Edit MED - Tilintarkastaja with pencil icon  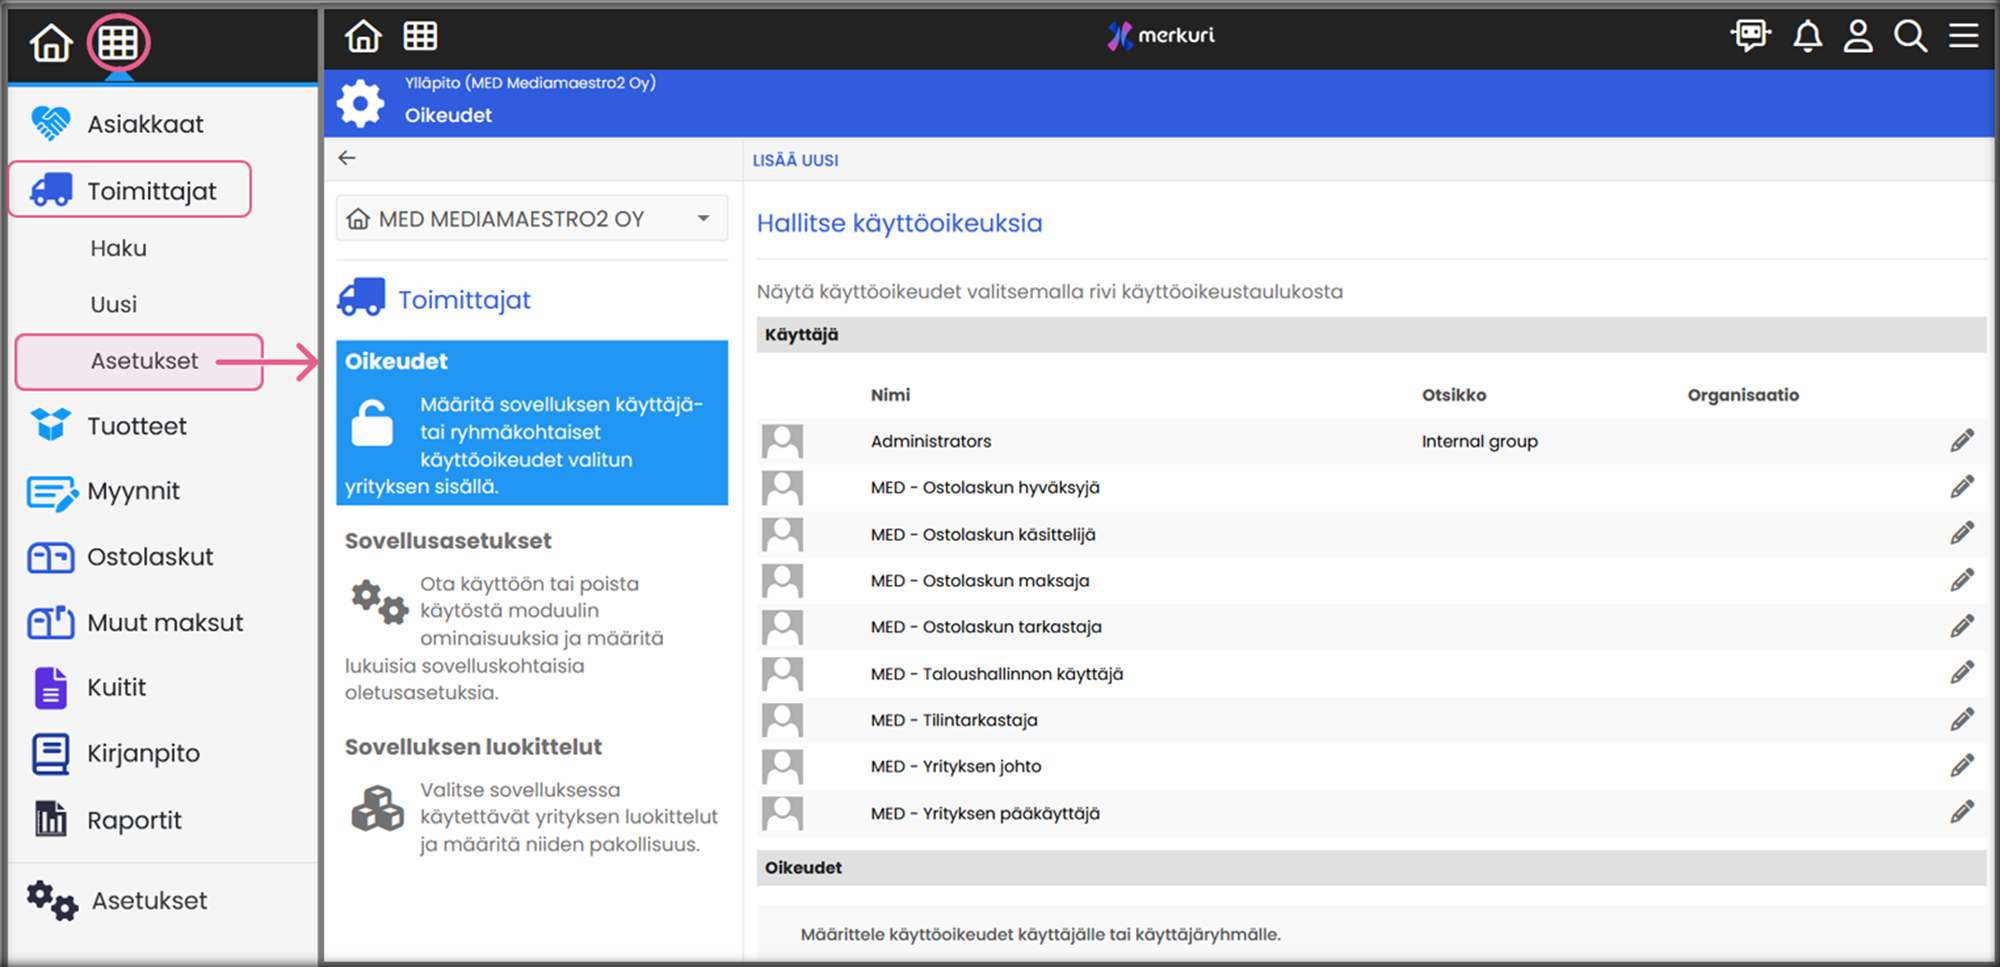click(1961, 720)
